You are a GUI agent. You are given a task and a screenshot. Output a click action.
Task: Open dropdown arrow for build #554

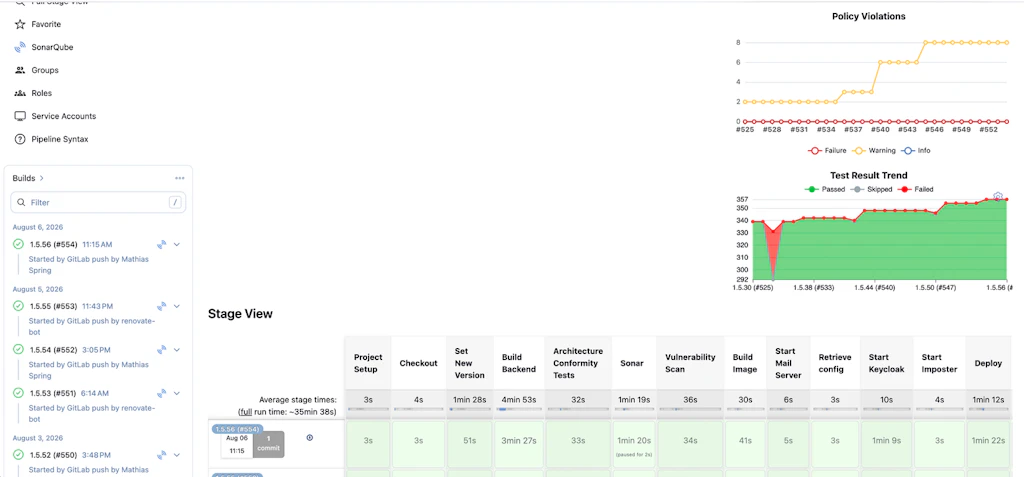point(177,244)
